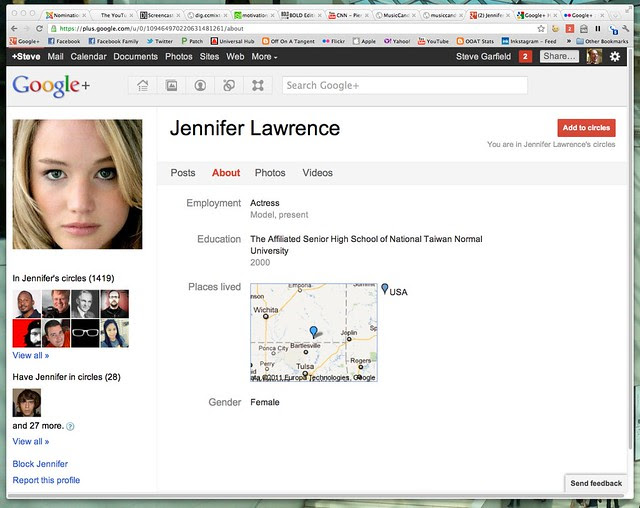Switch to the Posts tab
The height and width of the screenshot is (508, 640).
point(183,173)
